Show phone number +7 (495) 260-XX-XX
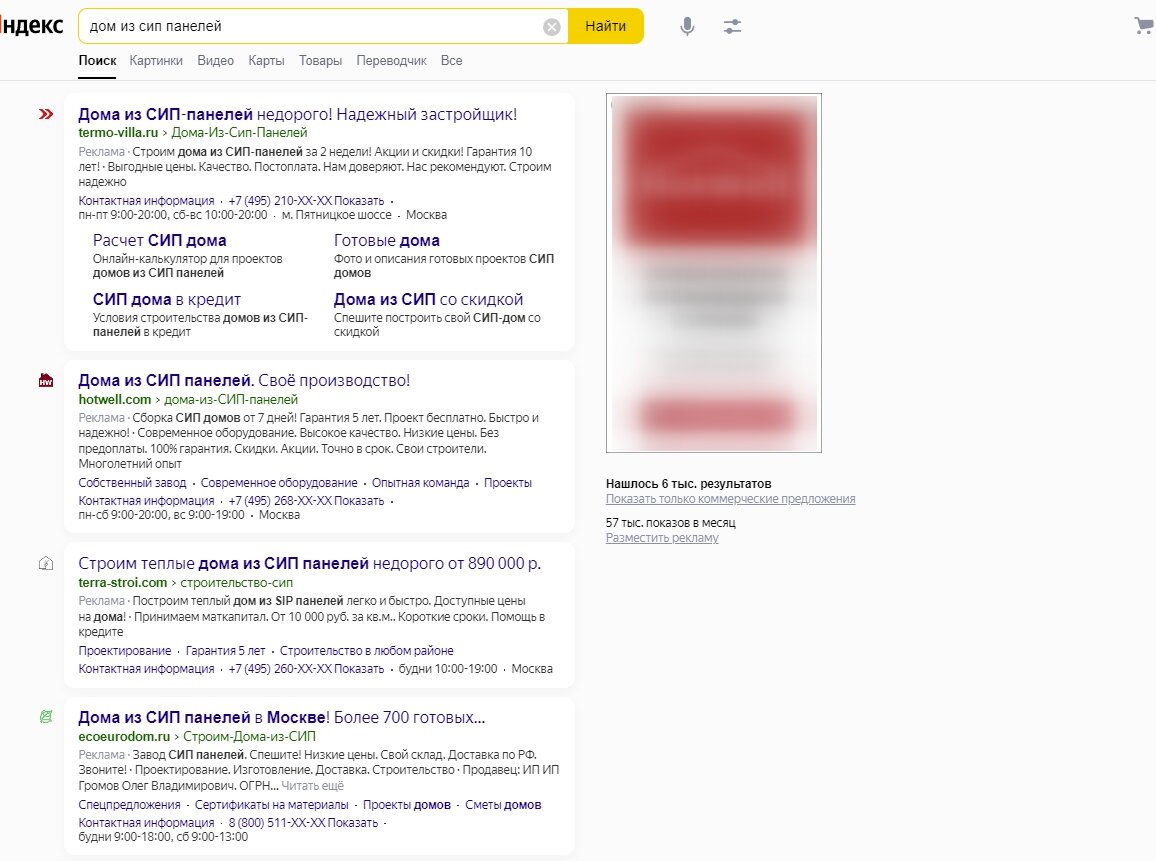1156x861 pixels. (306, 669)
